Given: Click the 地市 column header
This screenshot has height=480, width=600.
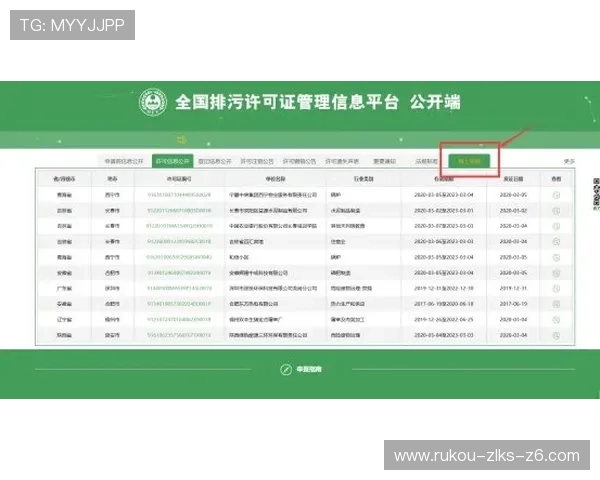Looking at the screenshot, I should point(112,179).
